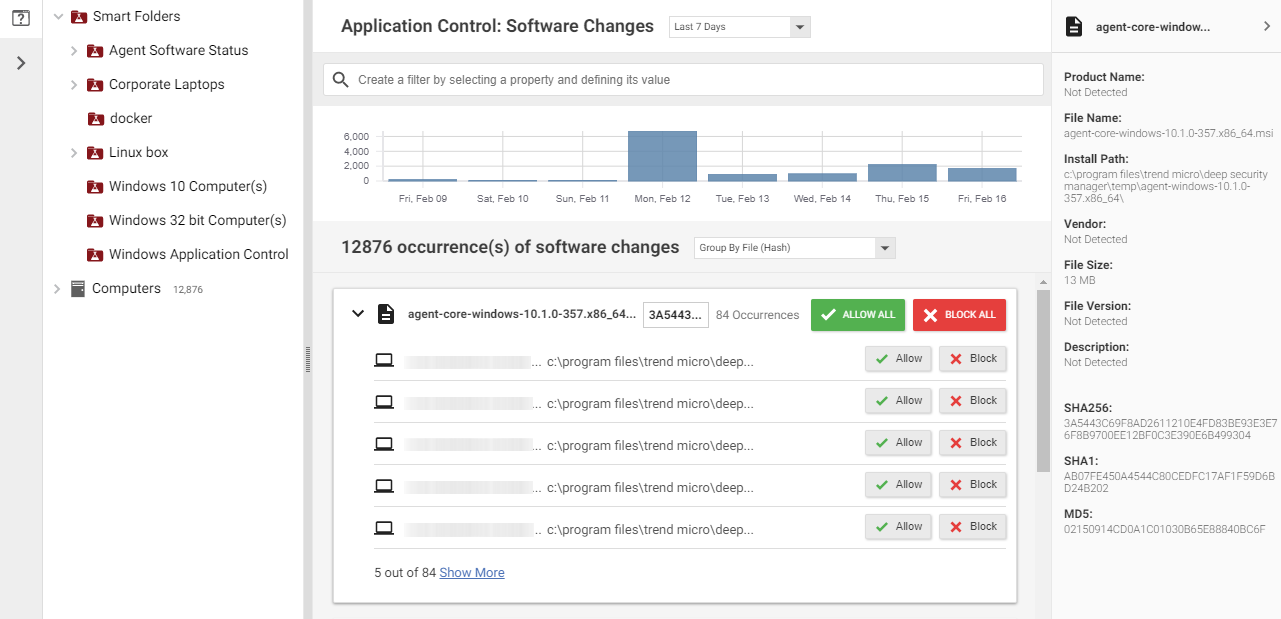This screenshot has height=619, width=1281.
Task: Click the document icon in details panel header
Action: click(x=1074, y=27)
